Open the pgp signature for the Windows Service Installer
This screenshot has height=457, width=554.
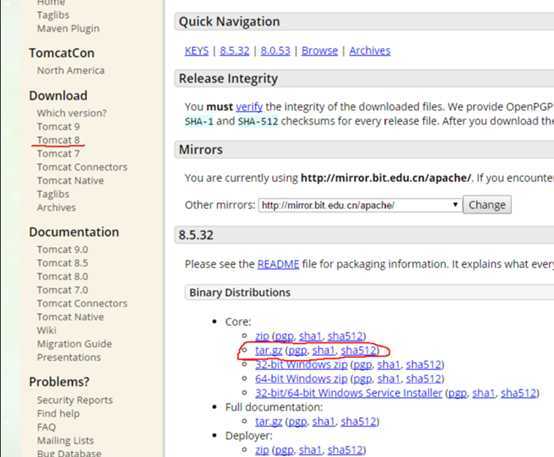point(457,393)
